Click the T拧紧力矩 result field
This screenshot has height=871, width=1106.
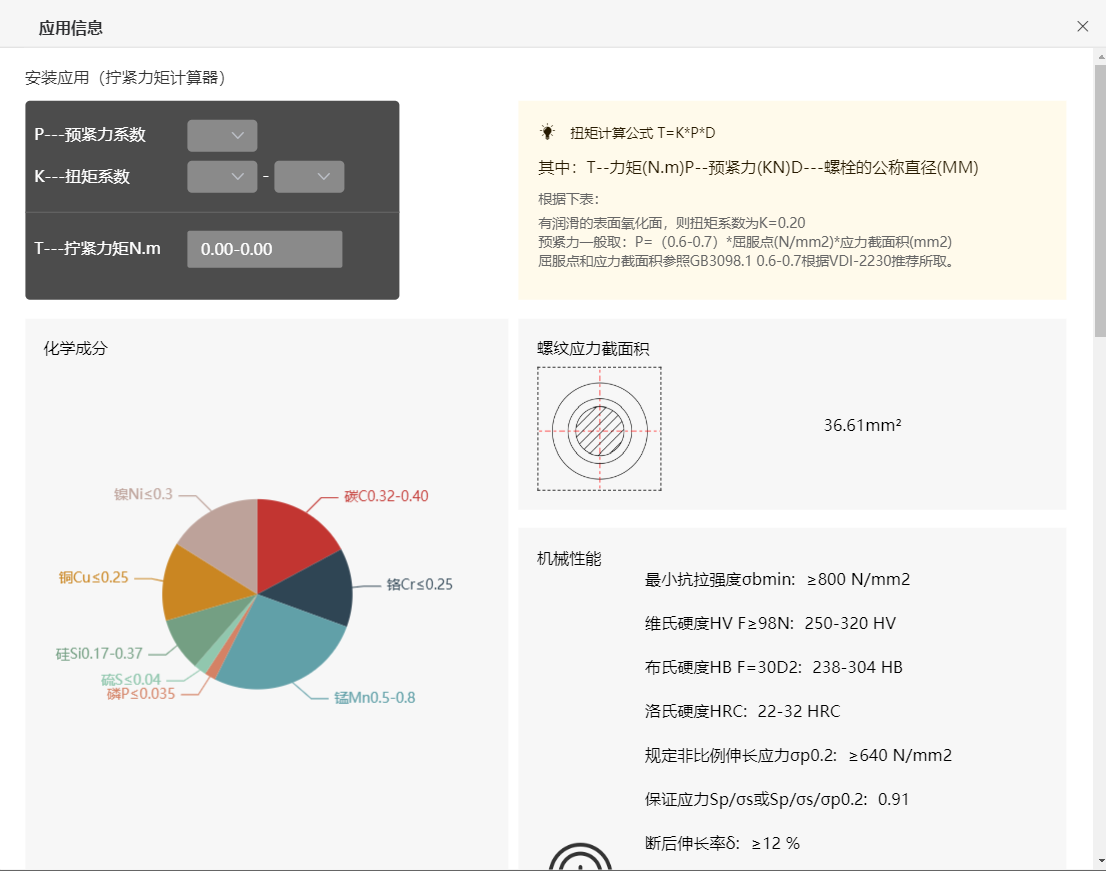click(x=264, y=249)
